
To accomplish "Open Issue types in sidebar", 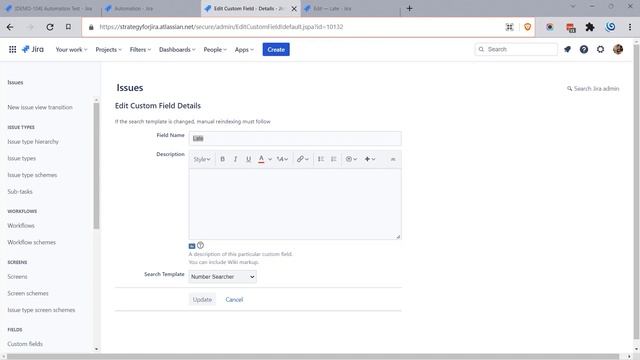I will click(22, 158).
